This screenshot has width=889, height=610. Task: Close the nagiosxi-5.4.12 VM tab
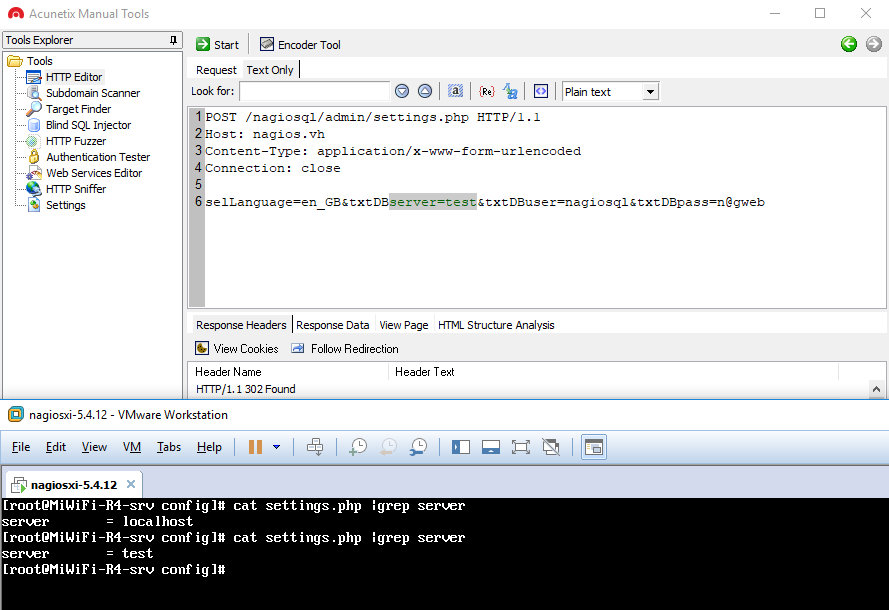coord(131,484)
